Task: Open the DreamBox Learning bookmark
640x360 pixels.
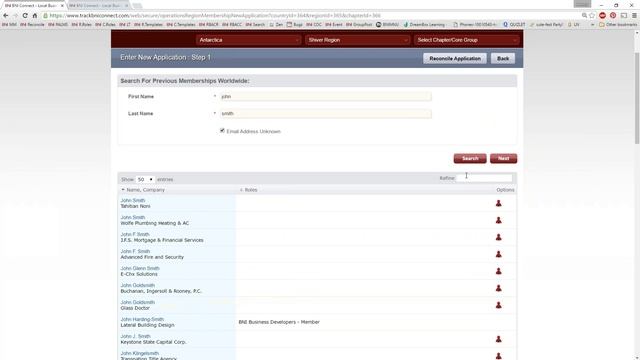Action: (424, 24)
